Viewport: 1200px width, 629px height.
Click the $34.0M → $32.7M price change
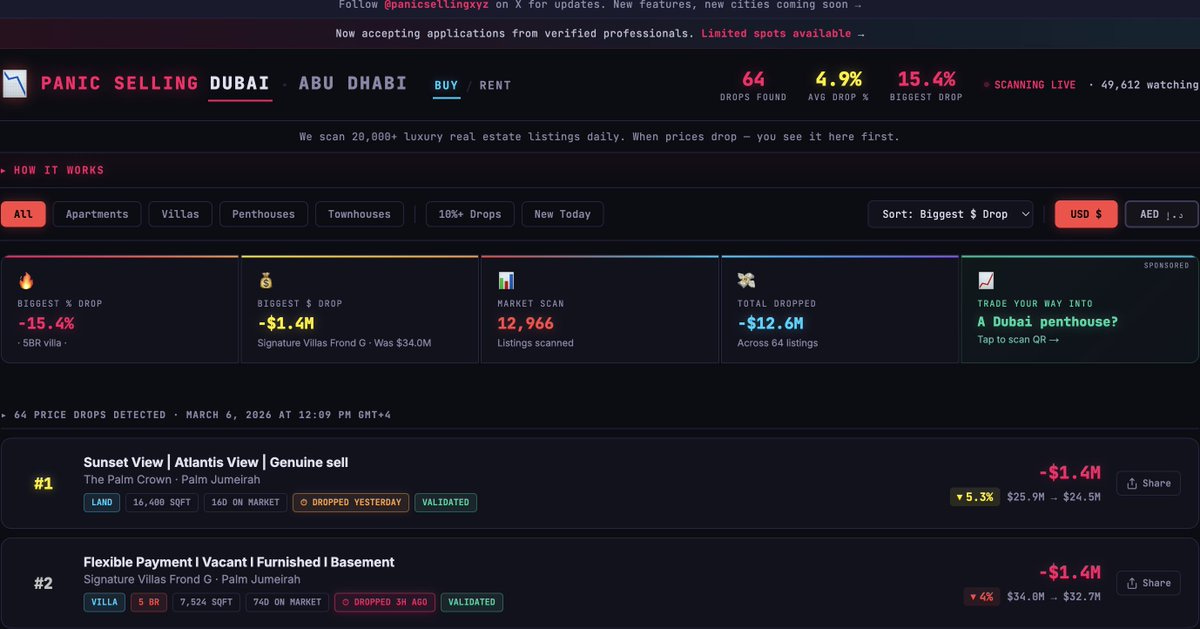tap(1053, 597)
